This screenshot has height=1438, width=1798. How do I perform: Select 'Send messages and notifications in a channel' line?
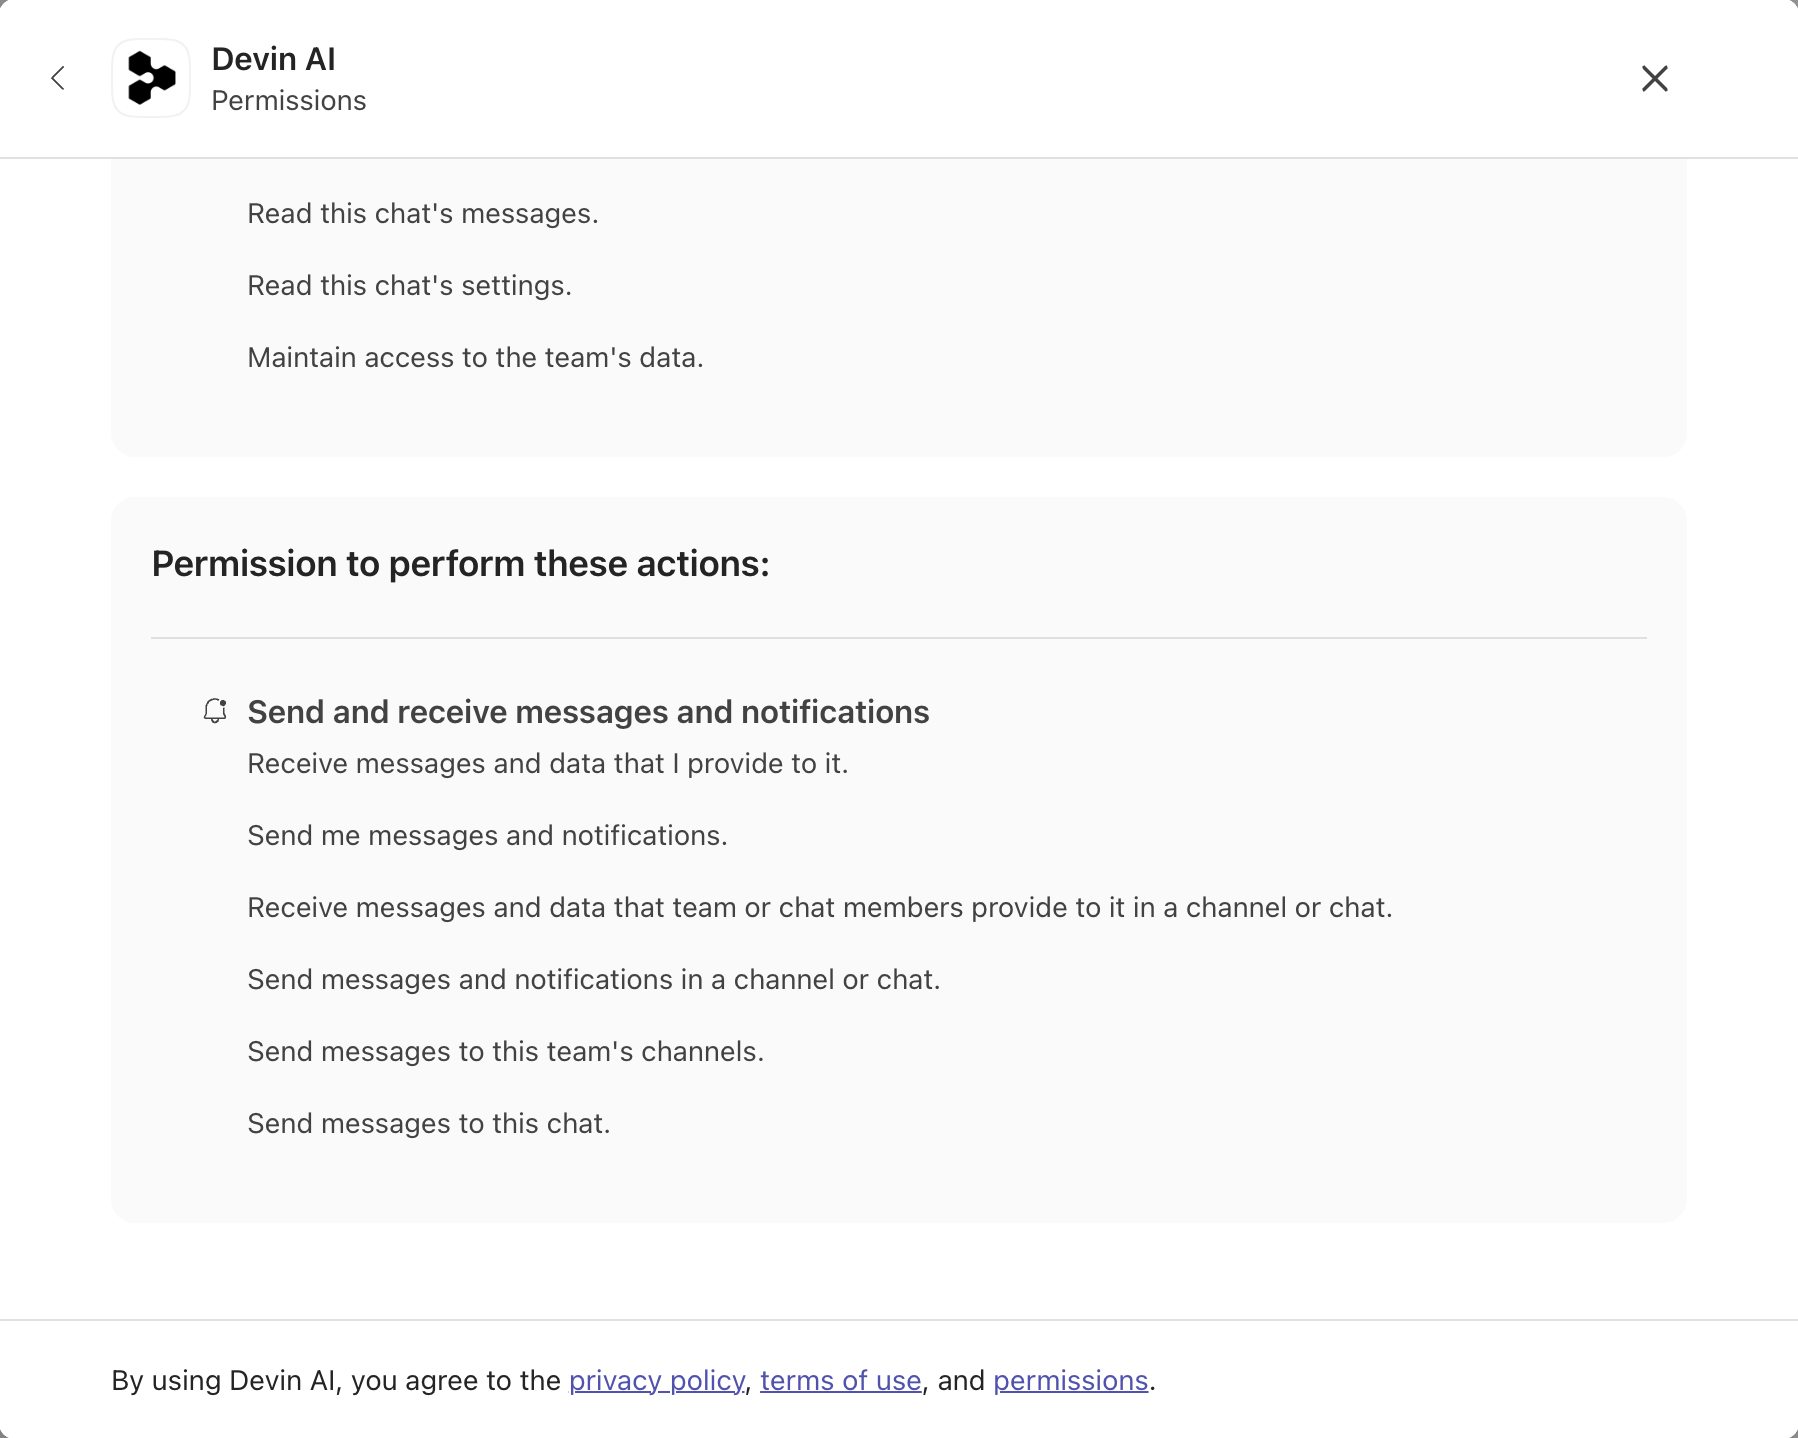click(593, 980)
